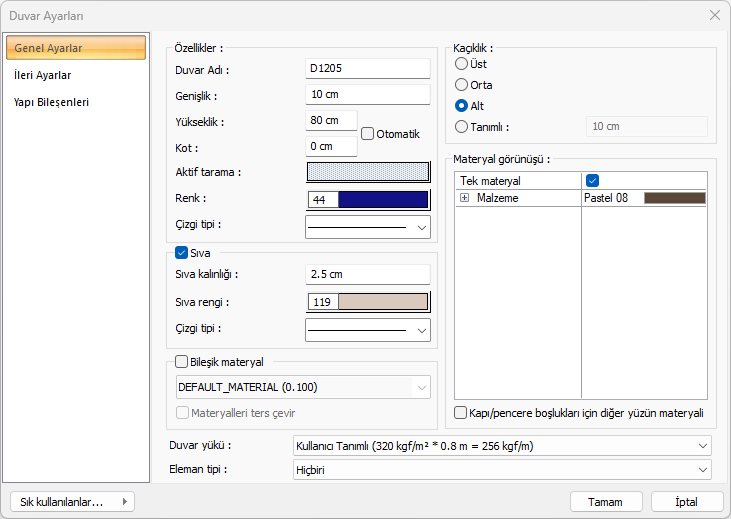Select the Orta offset option
The image size is (731, 519).
[461, 85]
